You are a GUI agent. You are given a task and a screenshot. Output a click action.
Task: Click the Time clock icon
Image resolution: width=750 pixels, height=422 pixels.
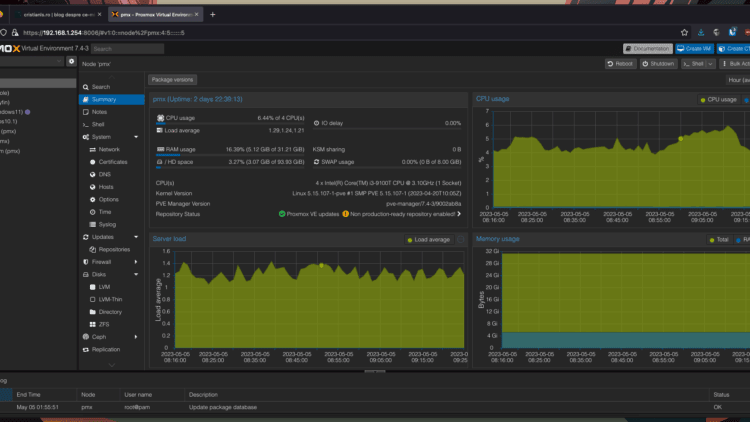92,212
